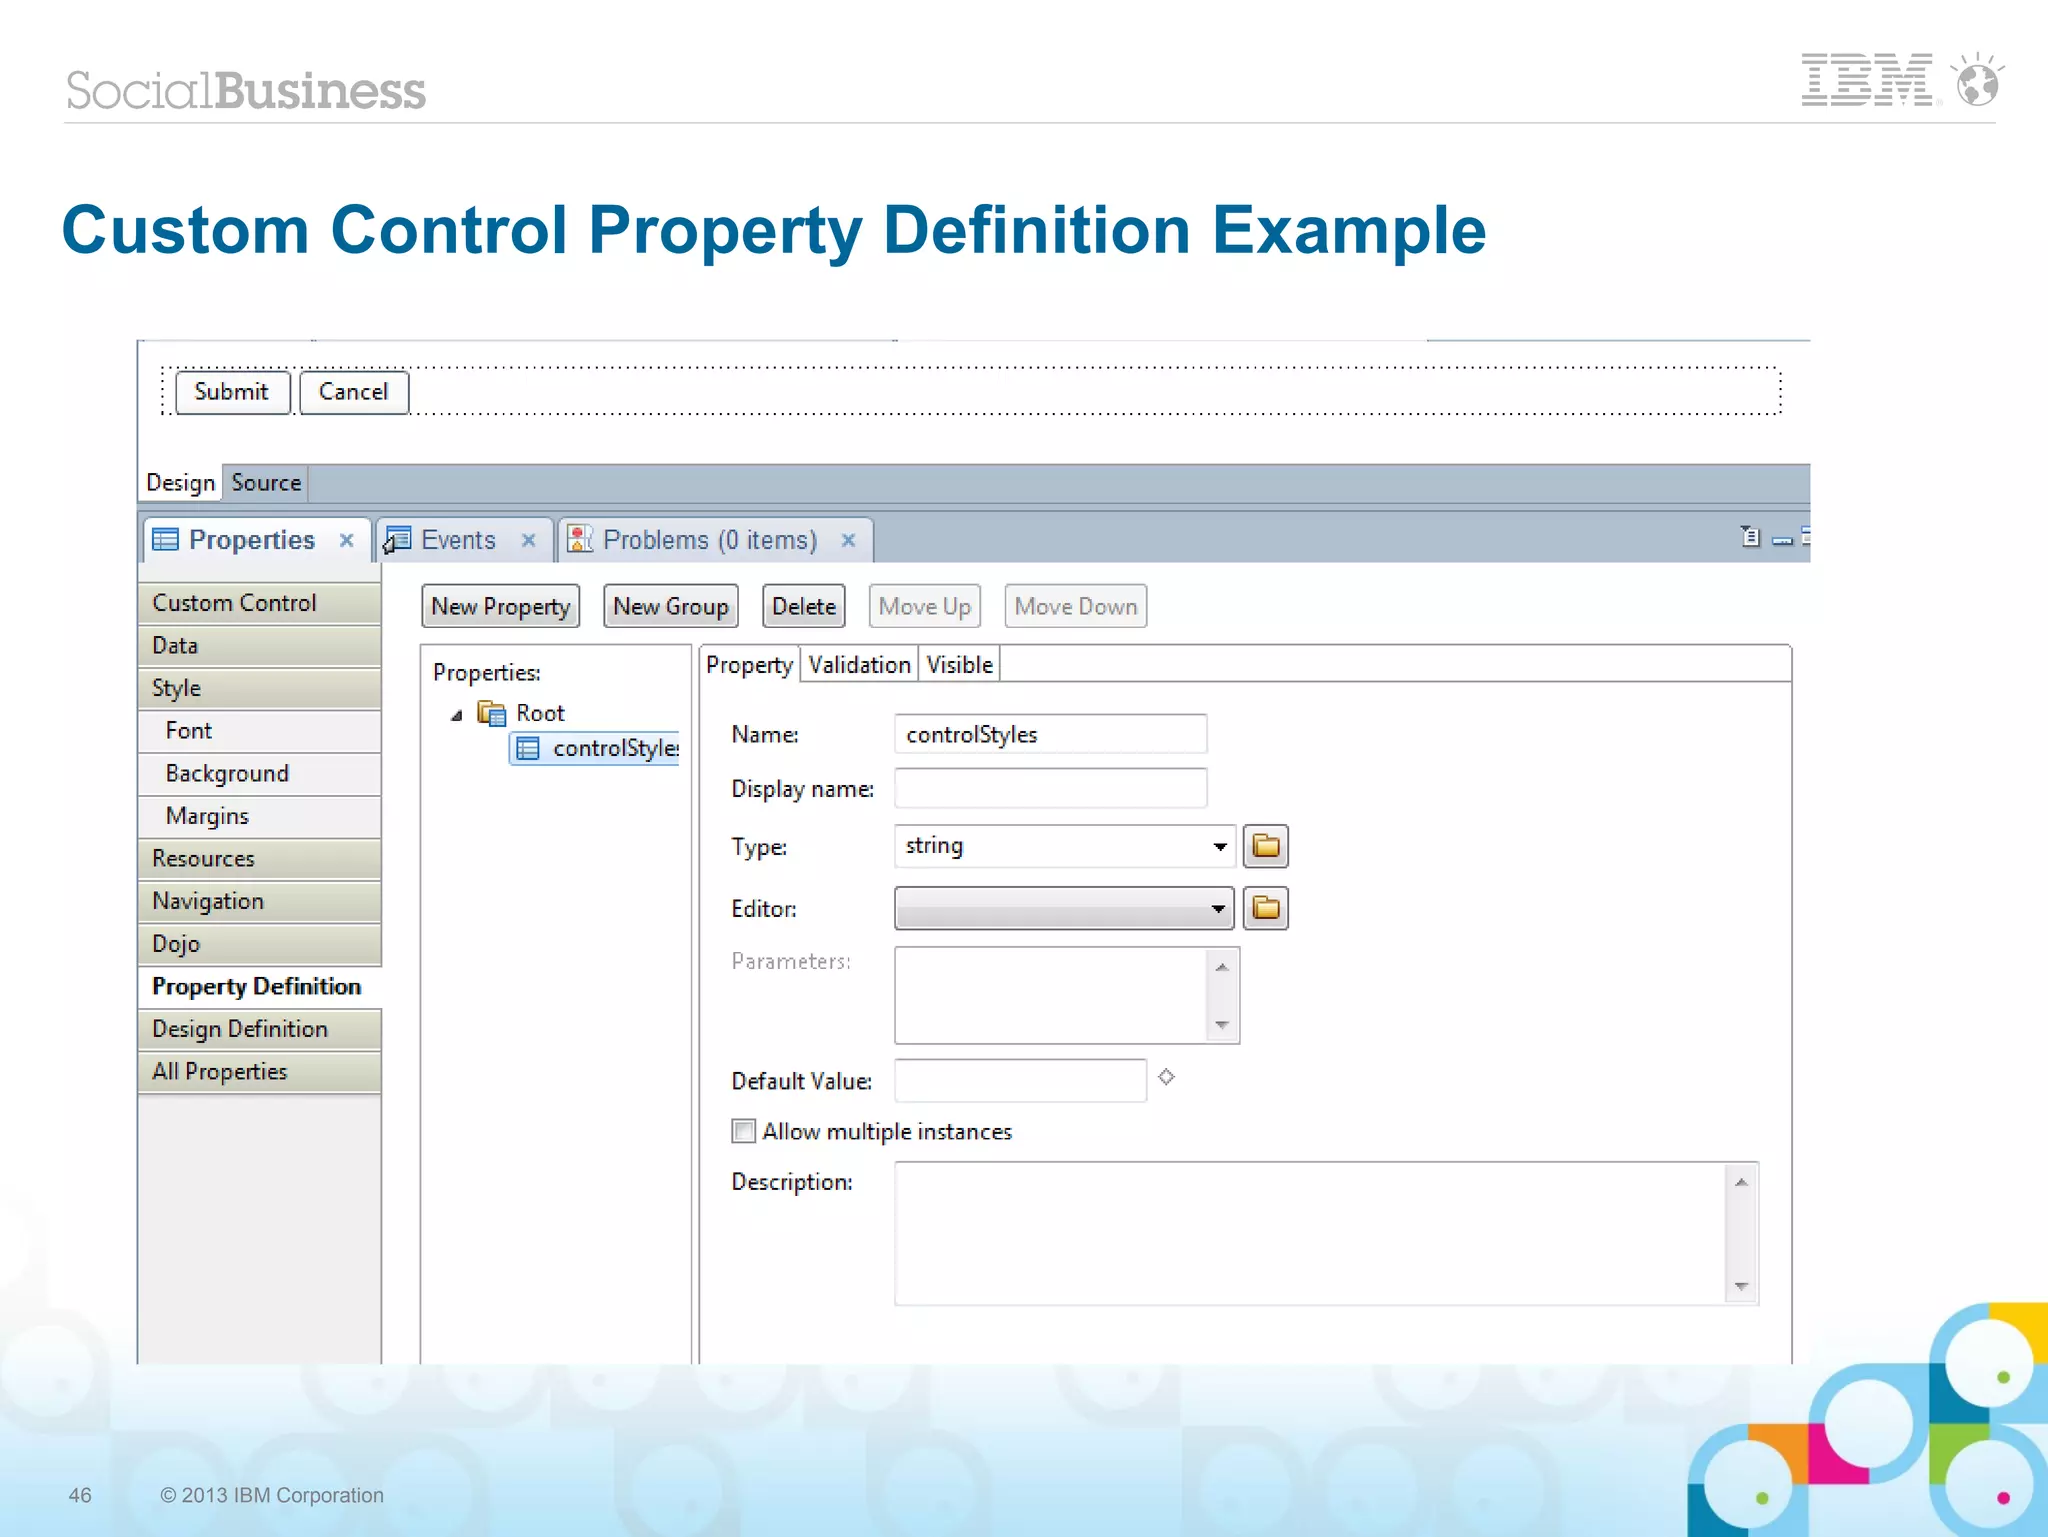Click the Name input field
Screen dimensions: 2048x1537
[x=1050, y=734]
